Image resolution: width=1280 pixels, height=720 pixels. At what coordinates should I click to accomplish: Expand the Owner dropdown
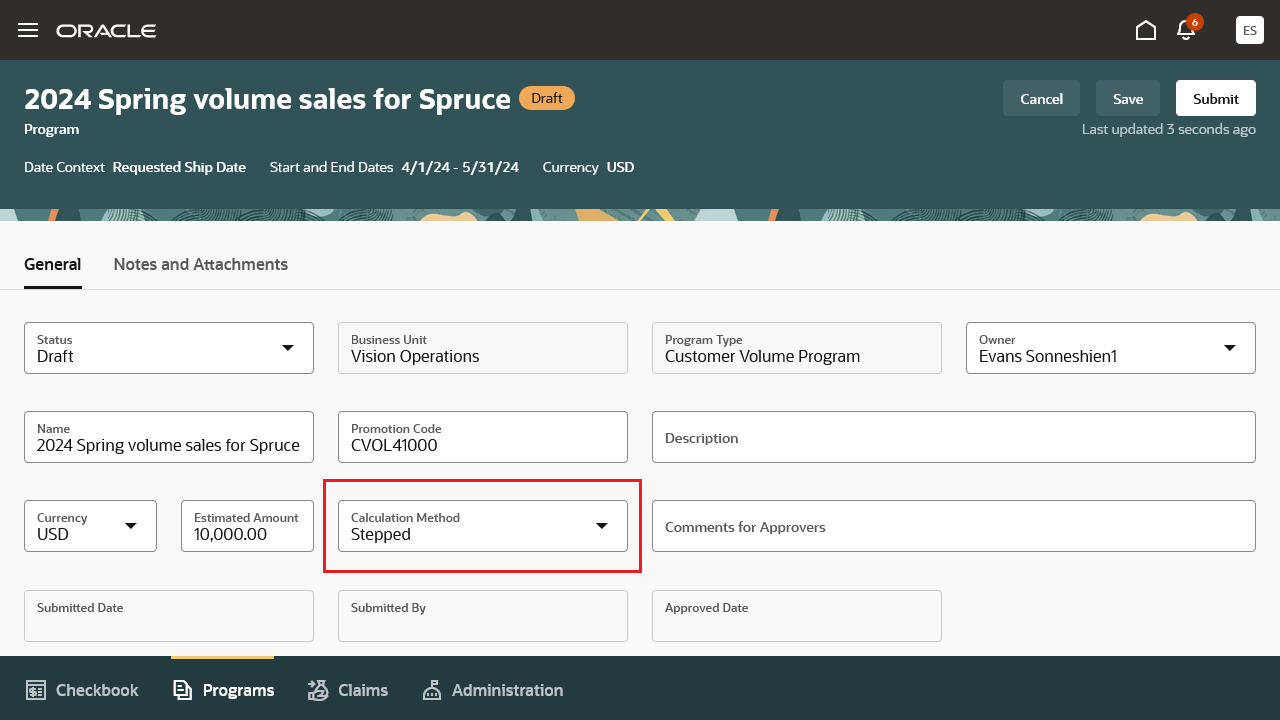[1230, 348]
